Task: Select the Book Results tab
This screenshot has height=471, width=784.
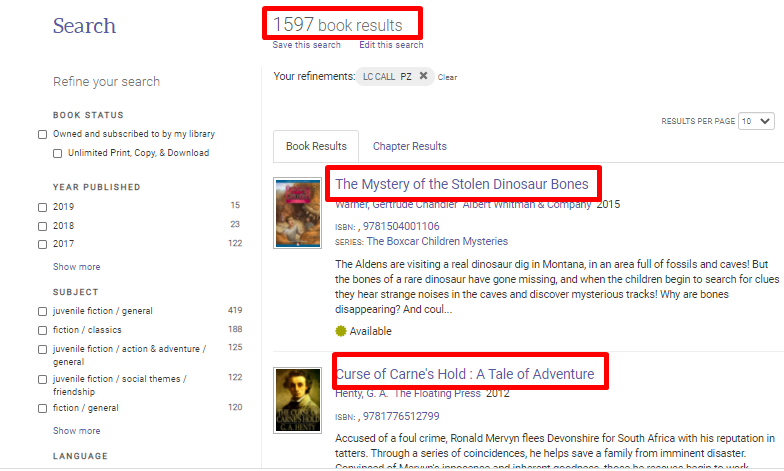Action: coord(316,147)
